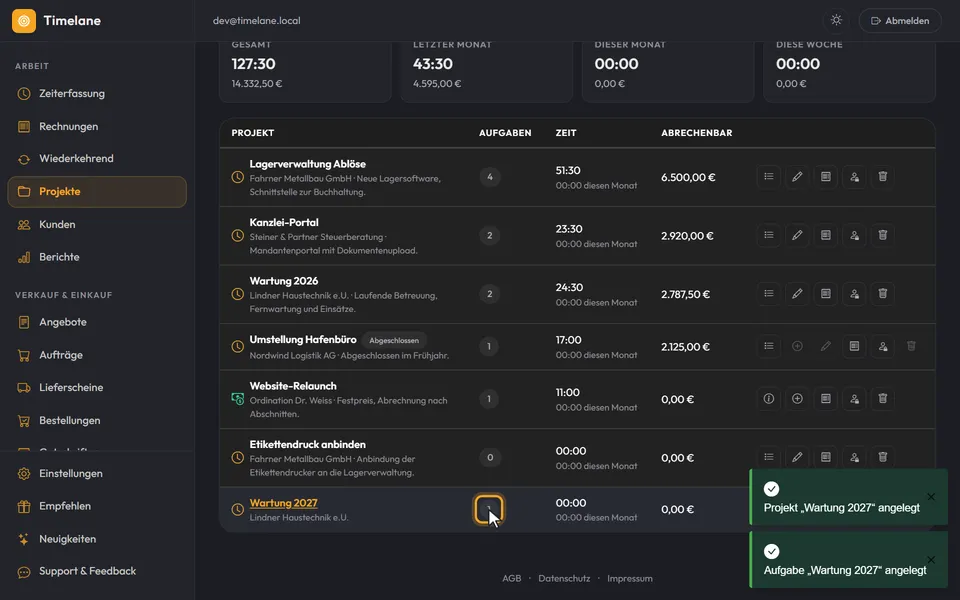960x600 pixels.
Task: Click the Abmelden button
Action: 900,21
